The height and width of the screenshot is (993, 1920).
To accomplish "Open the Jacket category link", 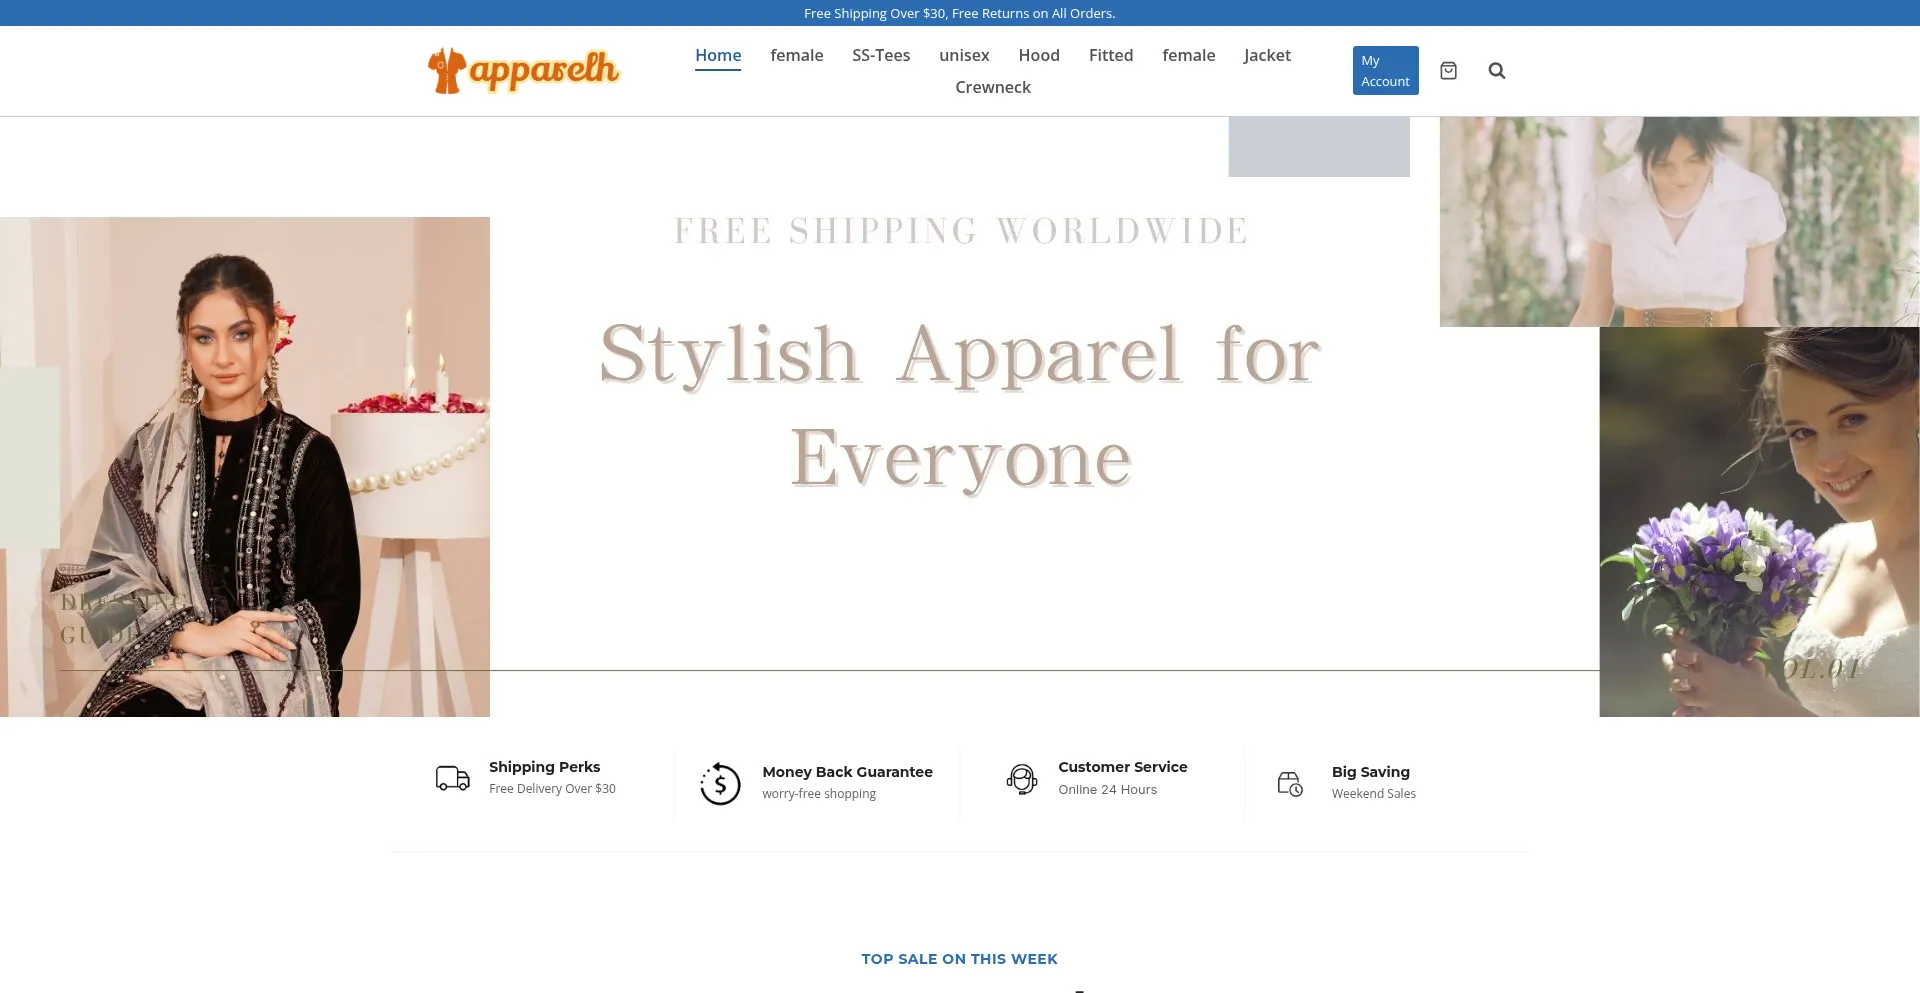I will tap(1267, 55).
